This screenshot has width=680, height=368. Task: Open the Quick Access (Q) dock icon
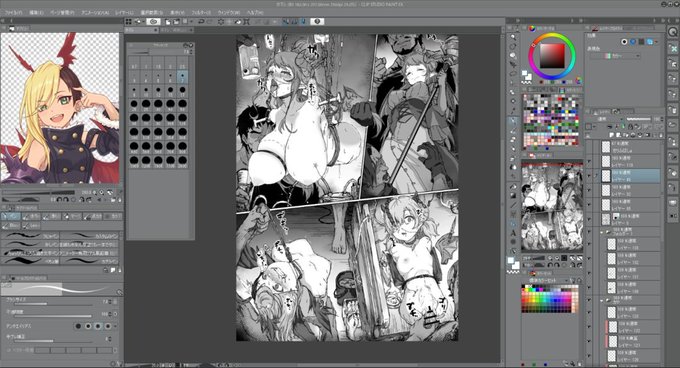click(x=673, y=32)
